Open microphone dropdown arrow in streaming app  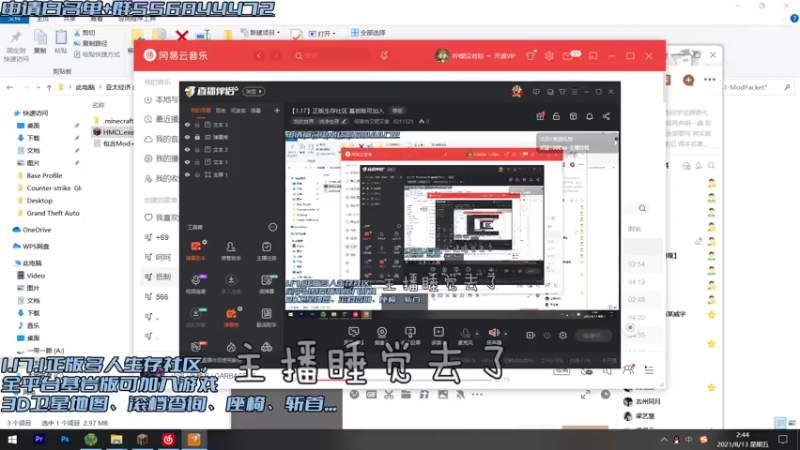click(x=477, y=334)
